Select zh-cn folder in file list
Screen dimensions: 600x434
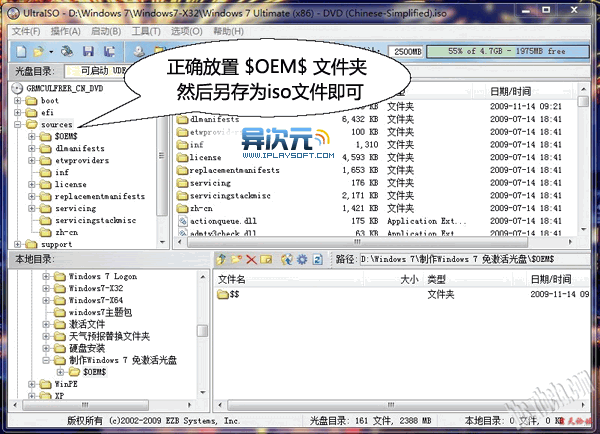click(x=201, y=209)
